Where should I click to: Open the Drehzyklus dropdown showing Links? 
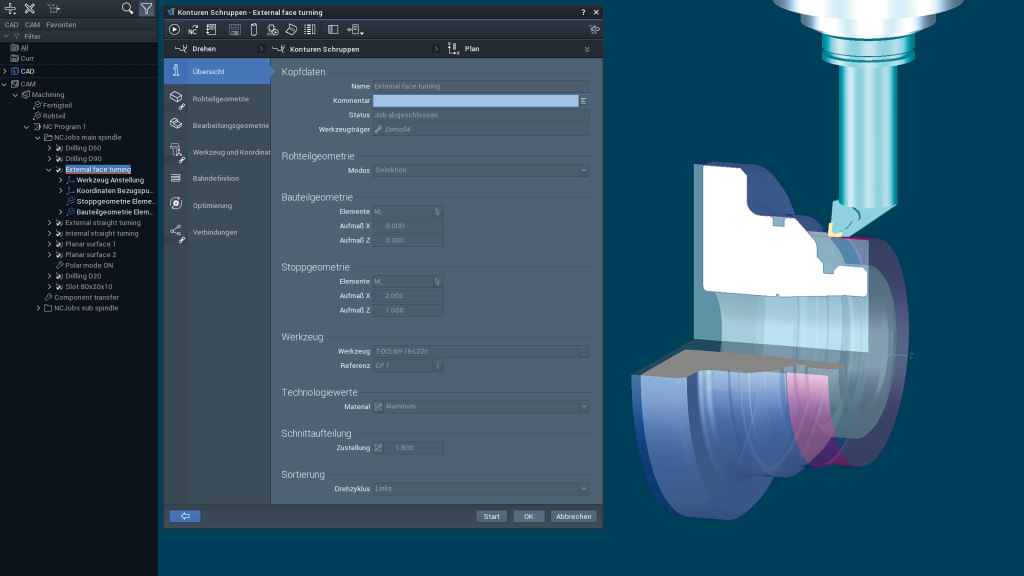click(481, 489)
